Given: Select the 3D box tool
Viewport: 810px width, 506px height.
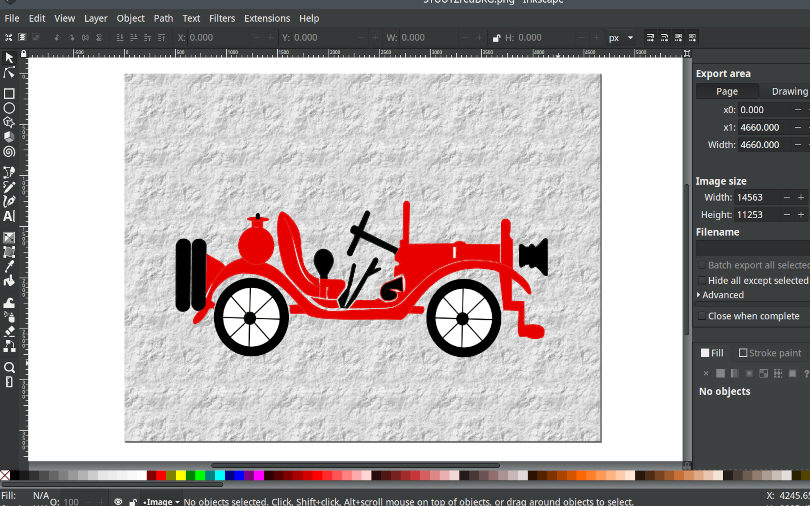Looking at the screenshot, I should click(9, 137).
